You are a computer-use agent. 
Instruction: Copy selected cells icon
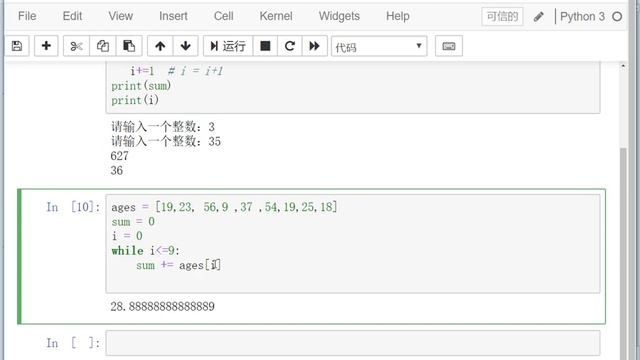(x=103, y=46)
